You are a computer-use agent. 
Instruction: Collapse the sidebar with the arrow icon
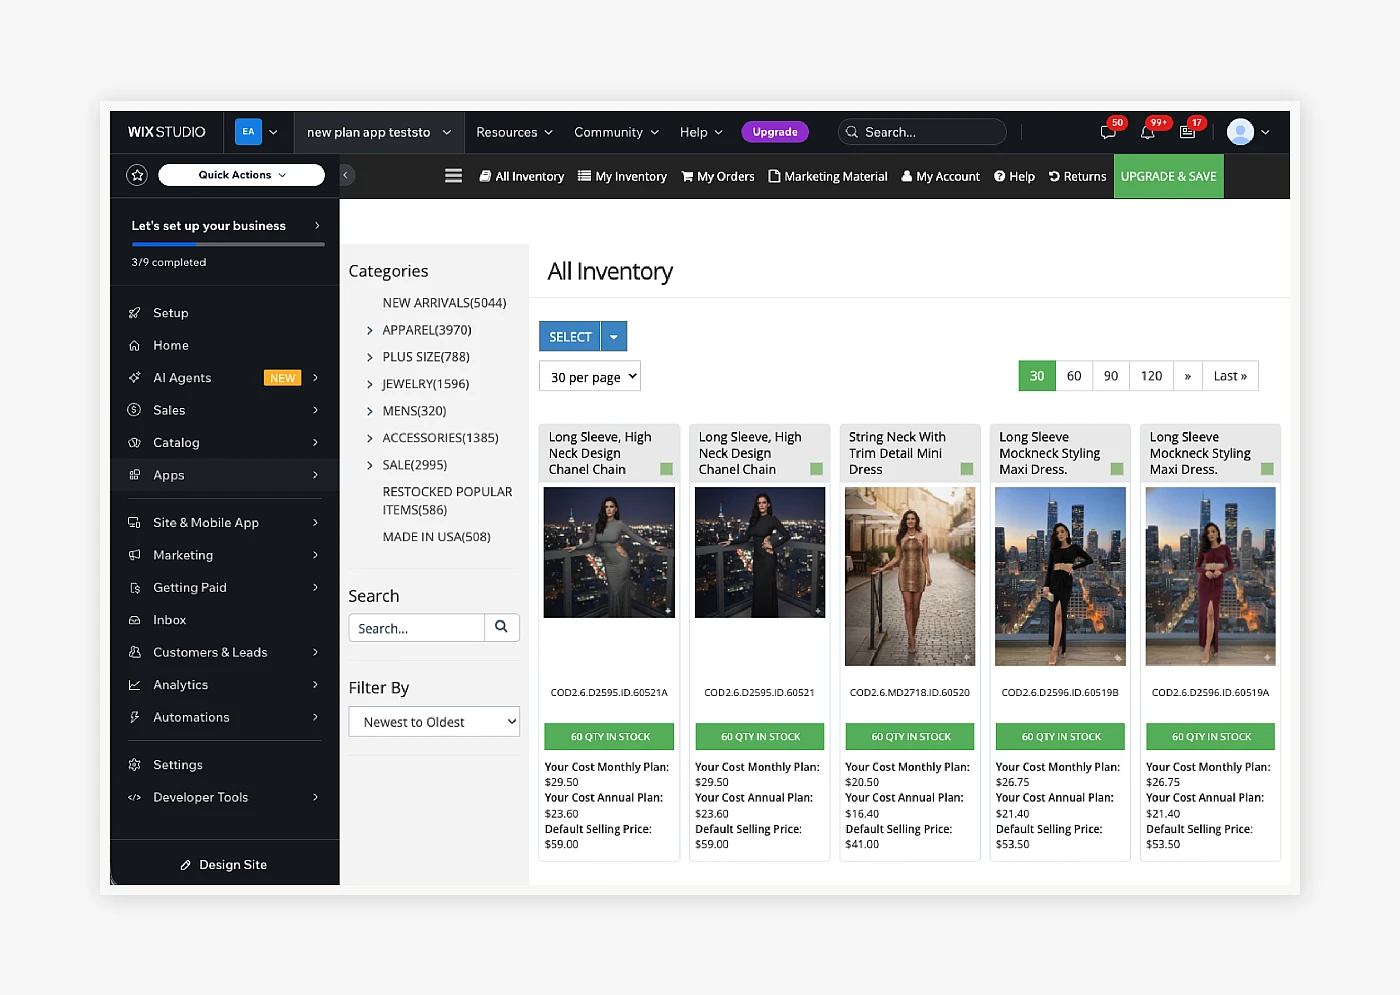pos(346,175)
